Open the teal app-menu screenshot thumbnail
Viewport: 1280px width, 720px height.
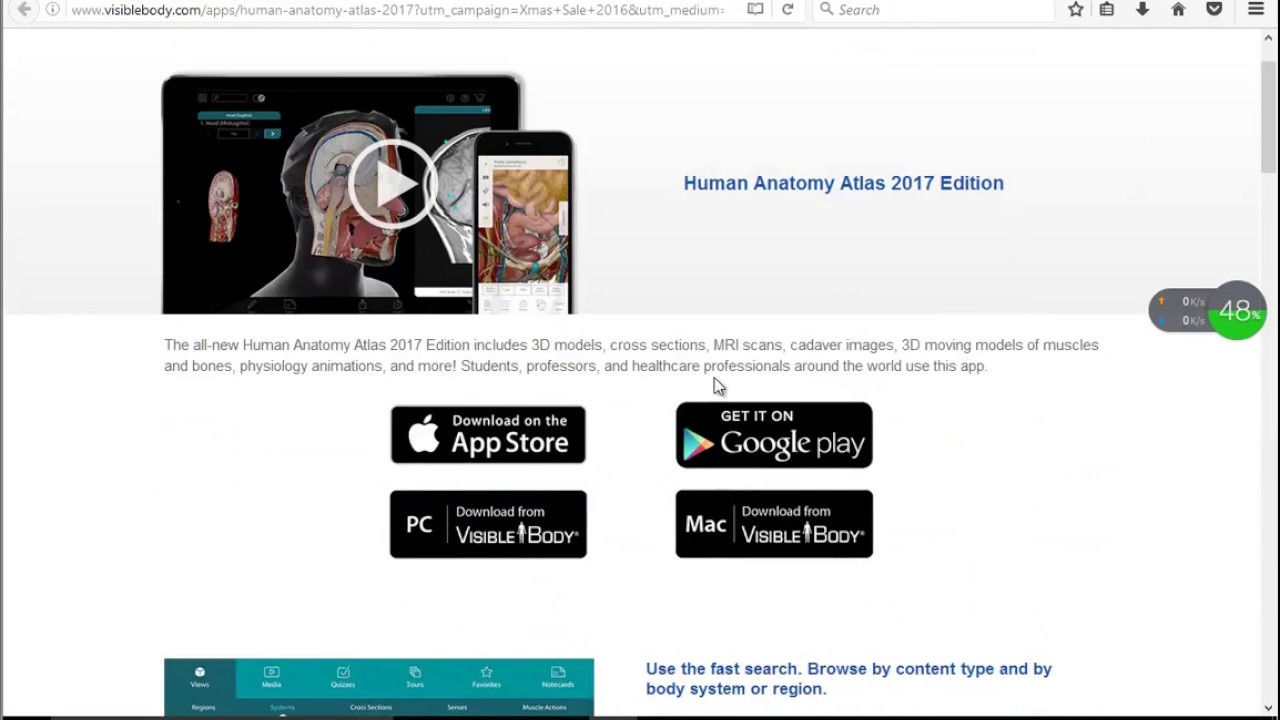tap(379, 687)
